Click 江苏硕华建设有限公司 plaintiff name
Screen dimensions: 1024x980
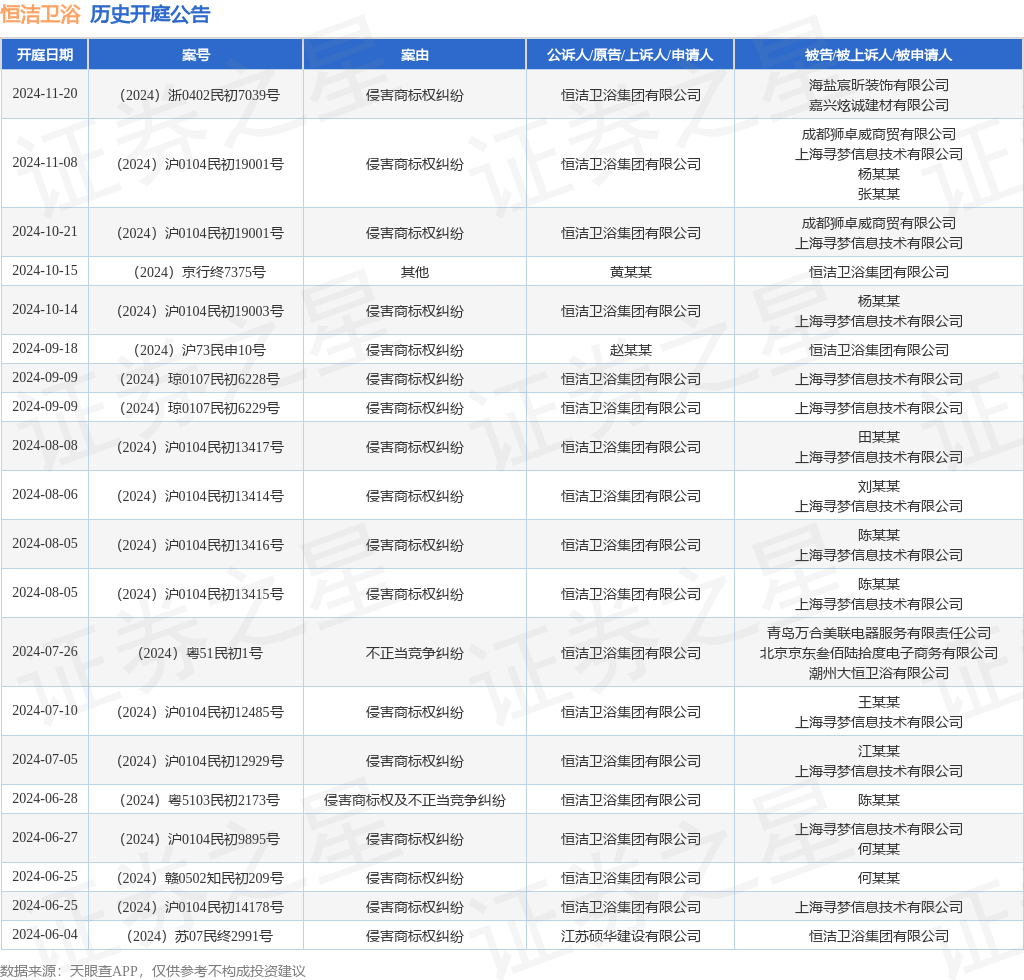(630, 936)
